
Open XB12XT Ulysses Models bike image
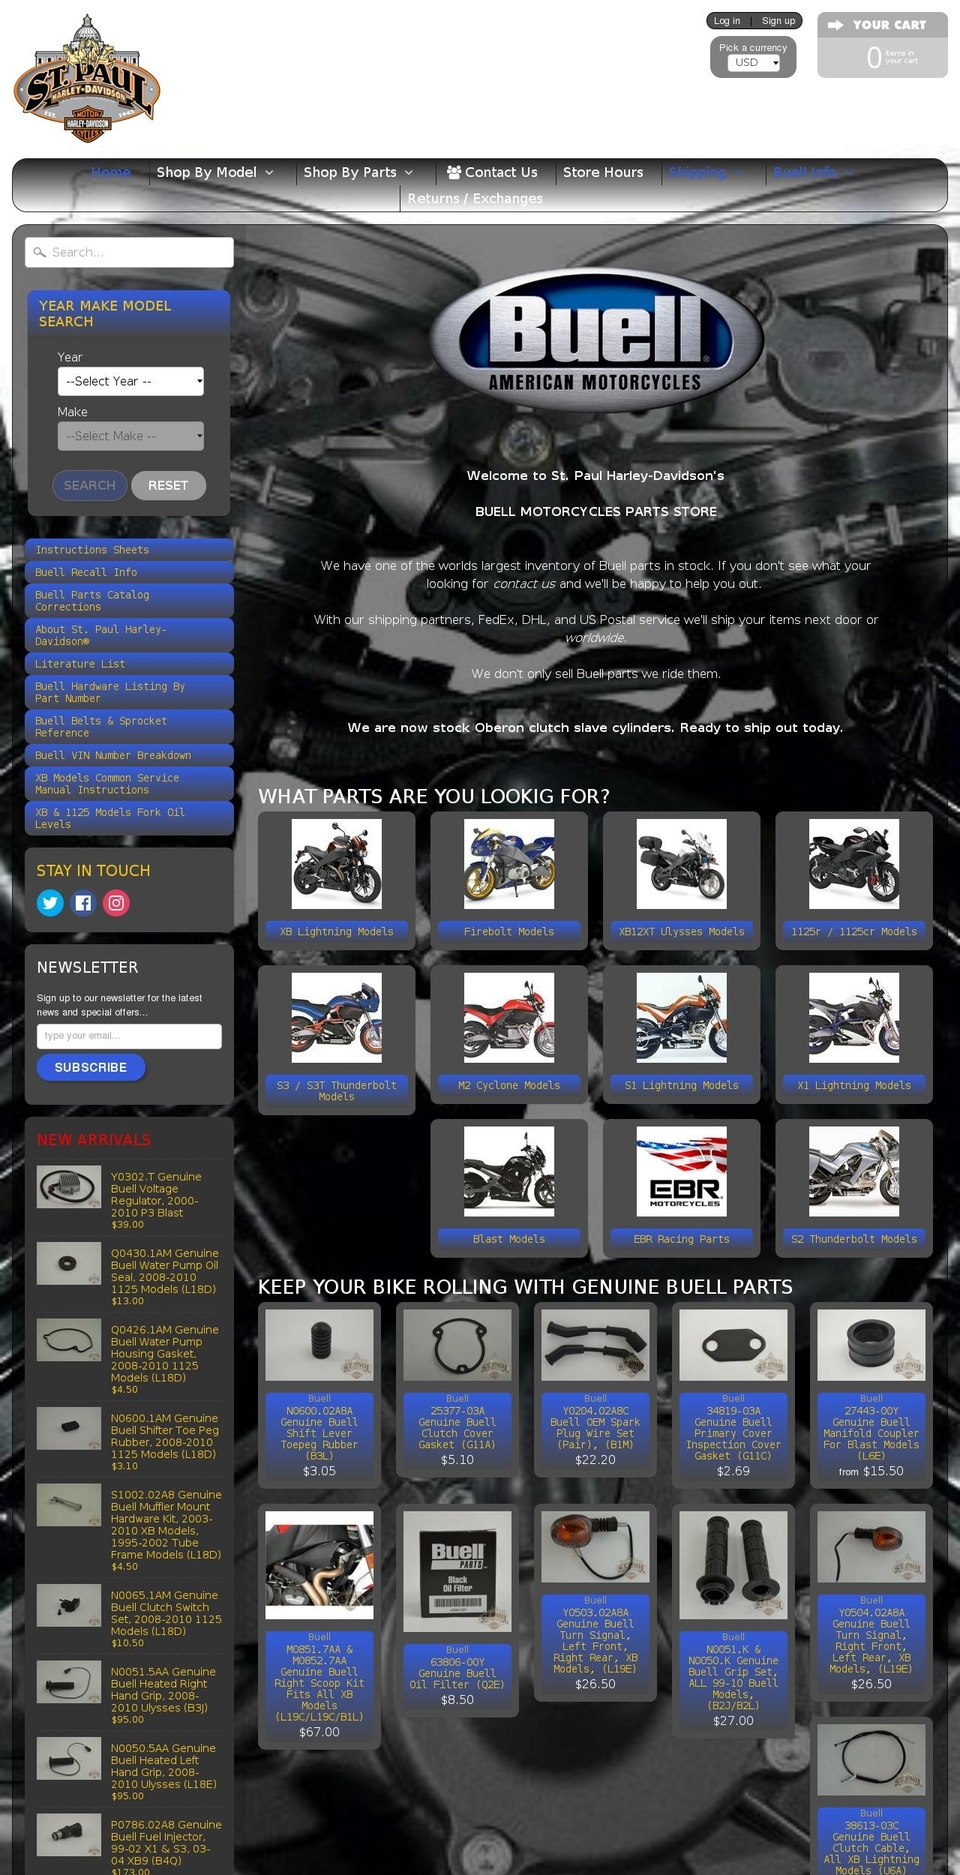681,864
